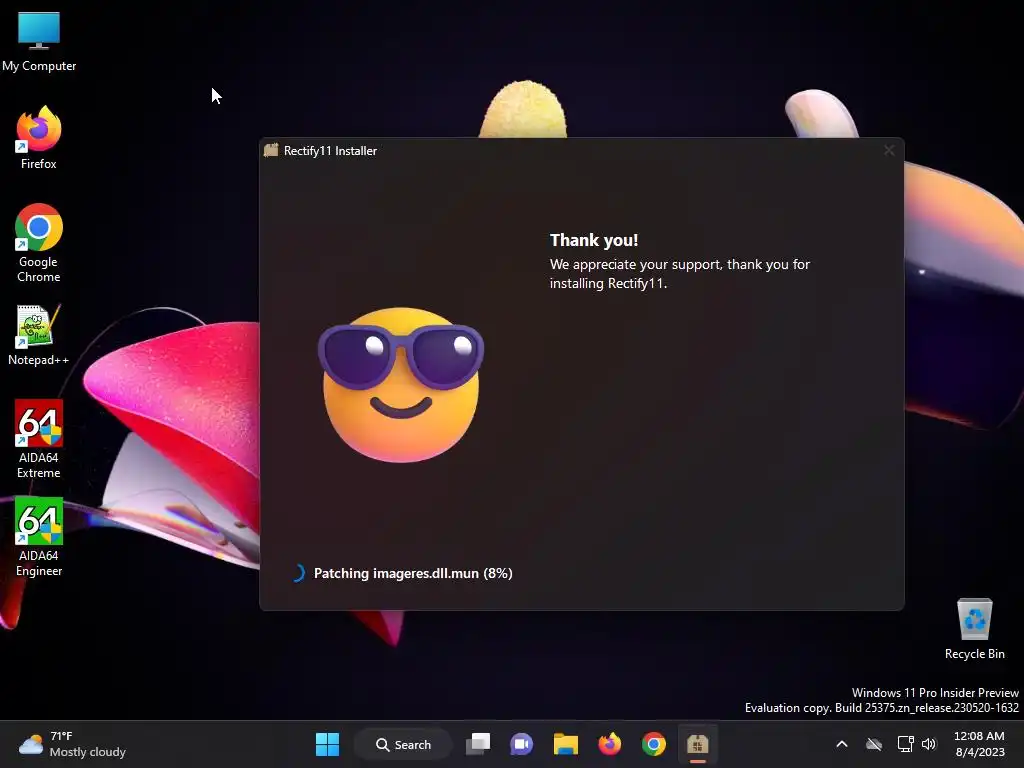This screenshot has width=1024, height=768.
Task: Open the My Computer desktop icon
Action: click(39, 40)
